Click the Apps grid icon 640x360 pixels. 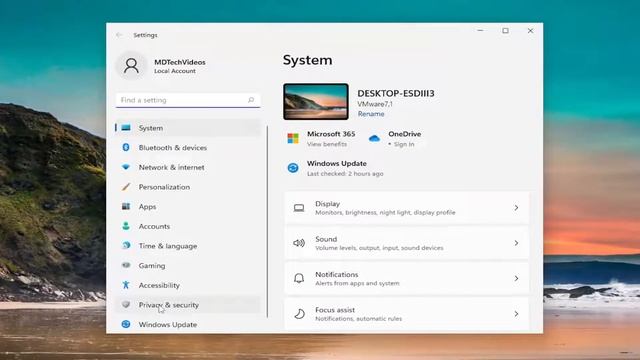(126, 207)
